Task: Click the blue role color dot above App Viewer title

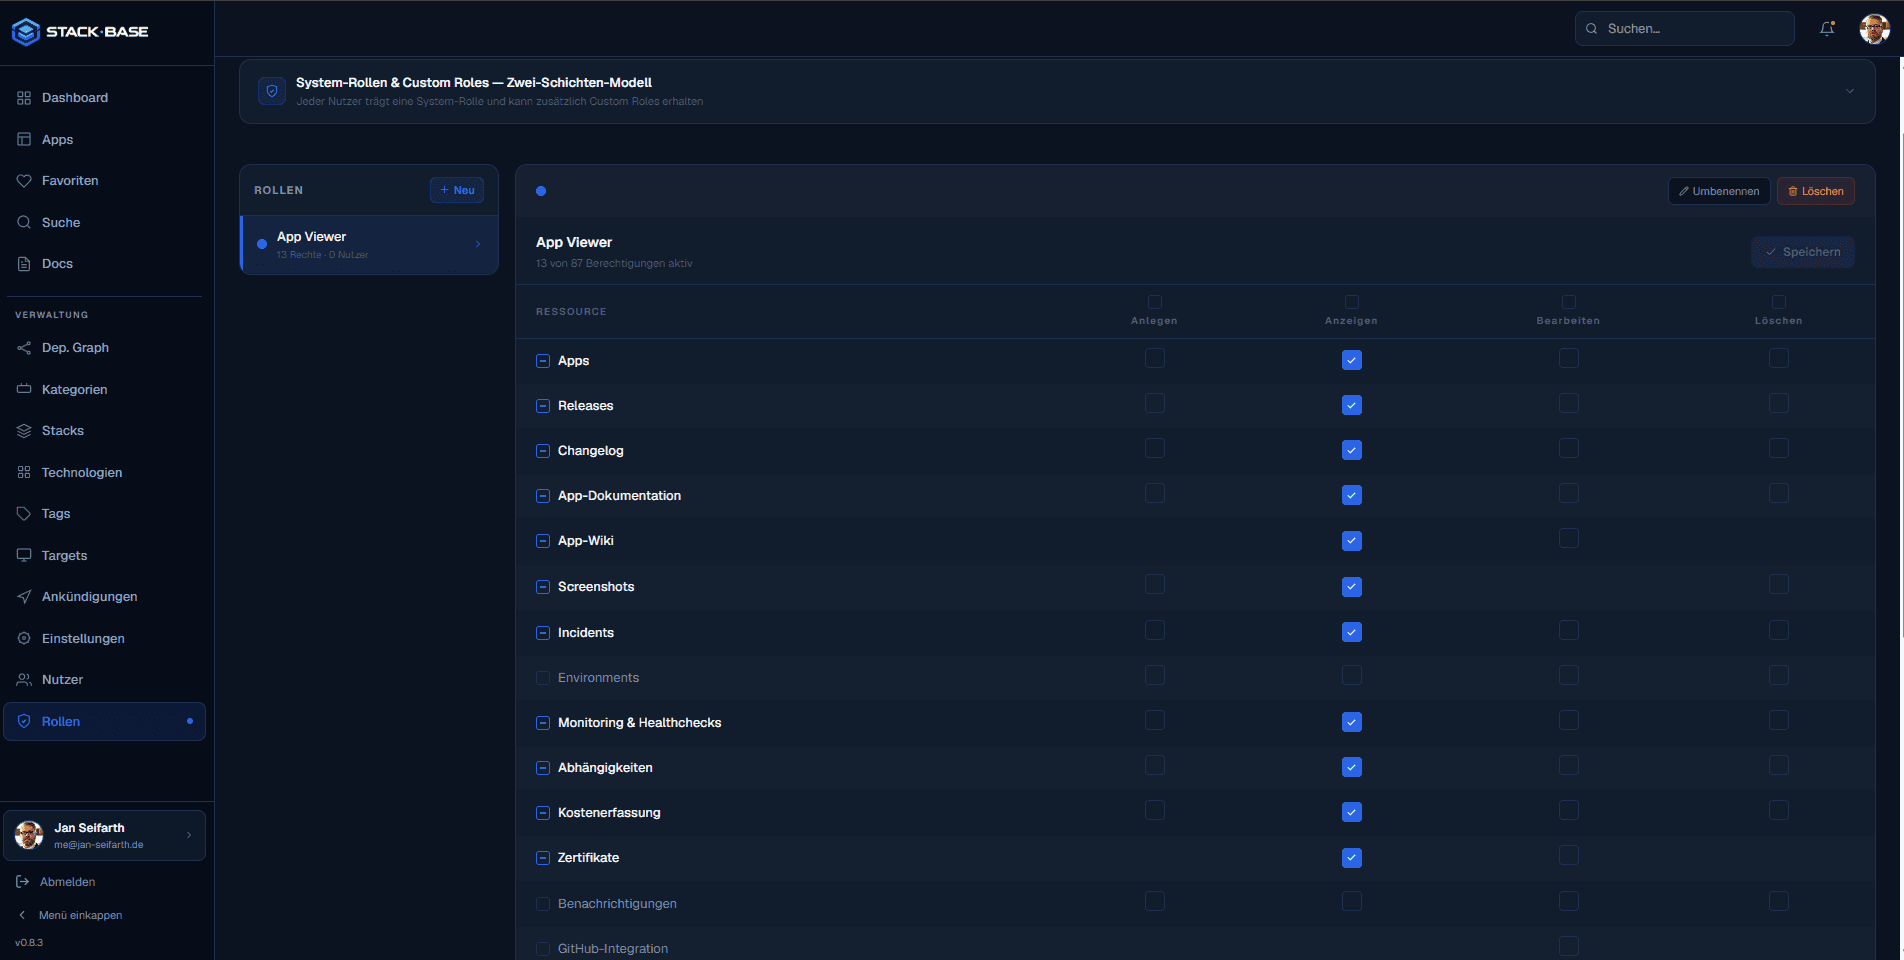Action: 541,191
